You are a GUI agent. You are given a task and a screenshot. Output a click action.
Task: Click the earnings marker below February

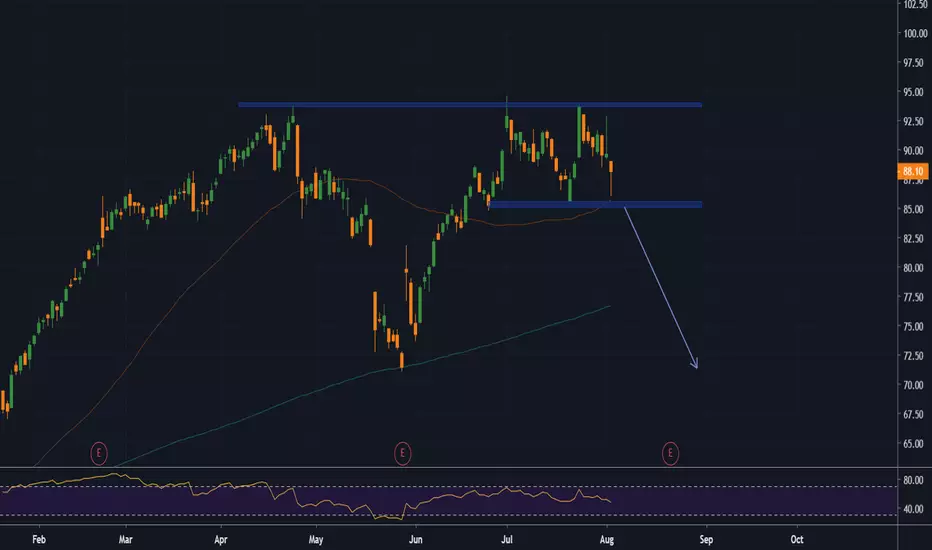99,454
